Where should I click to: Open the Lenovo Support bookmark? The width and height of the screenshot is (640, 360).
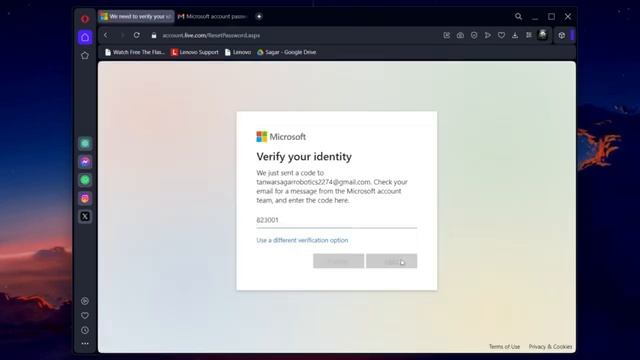195,52
